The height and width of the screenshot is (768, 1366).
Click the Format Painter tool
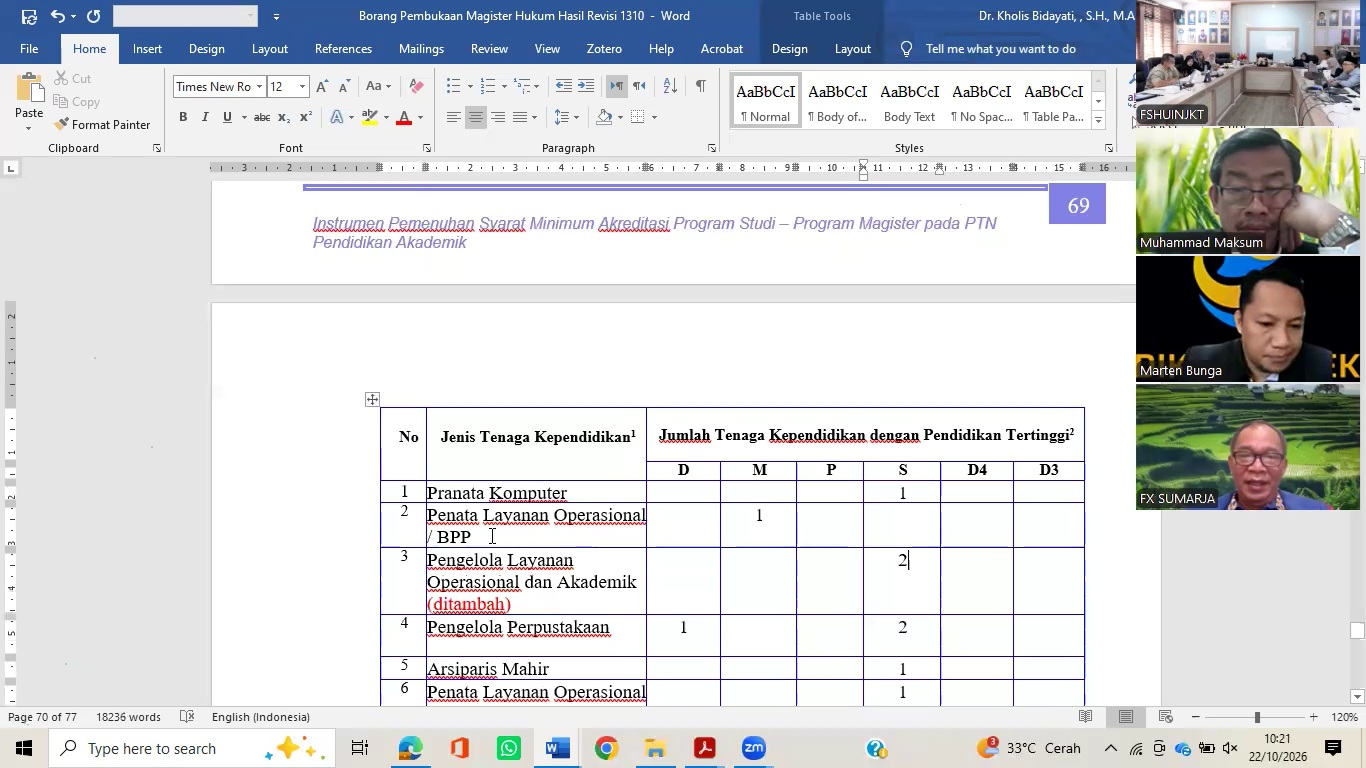(102, 125)
